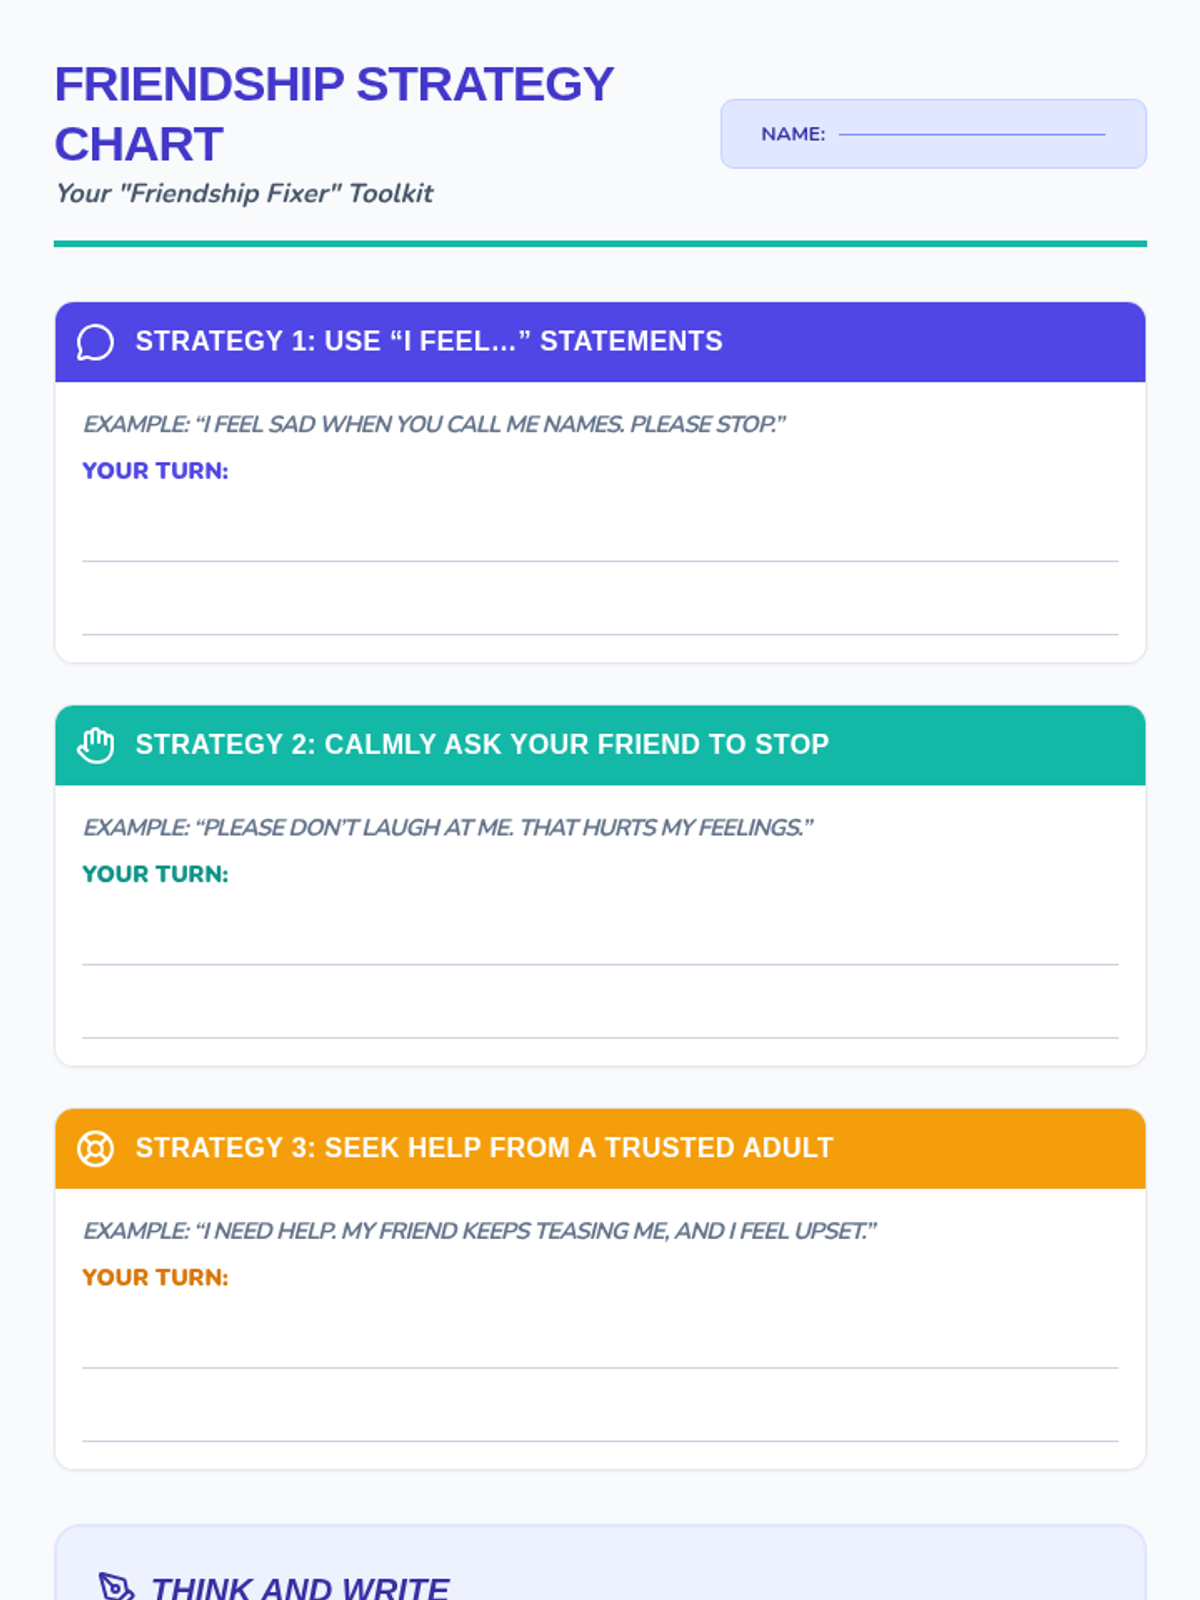Viewport: 1200px width, 1600px height.
Task: Click the orange Your Turn label
Action: click(155, 1277)
